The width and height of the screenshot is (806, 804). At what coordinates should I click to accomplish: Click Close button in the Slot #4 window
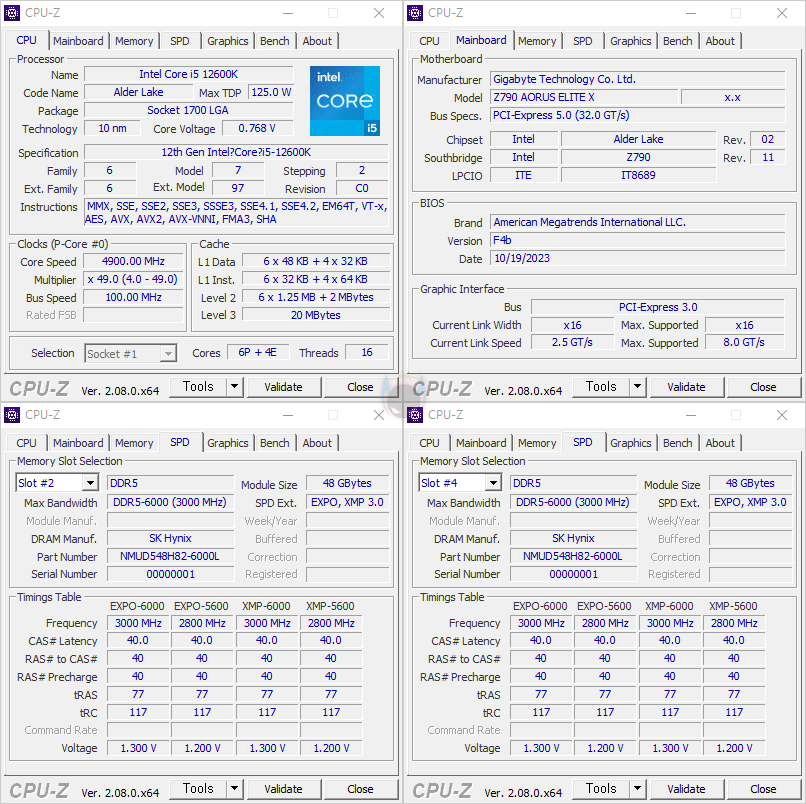click(763, 789)
